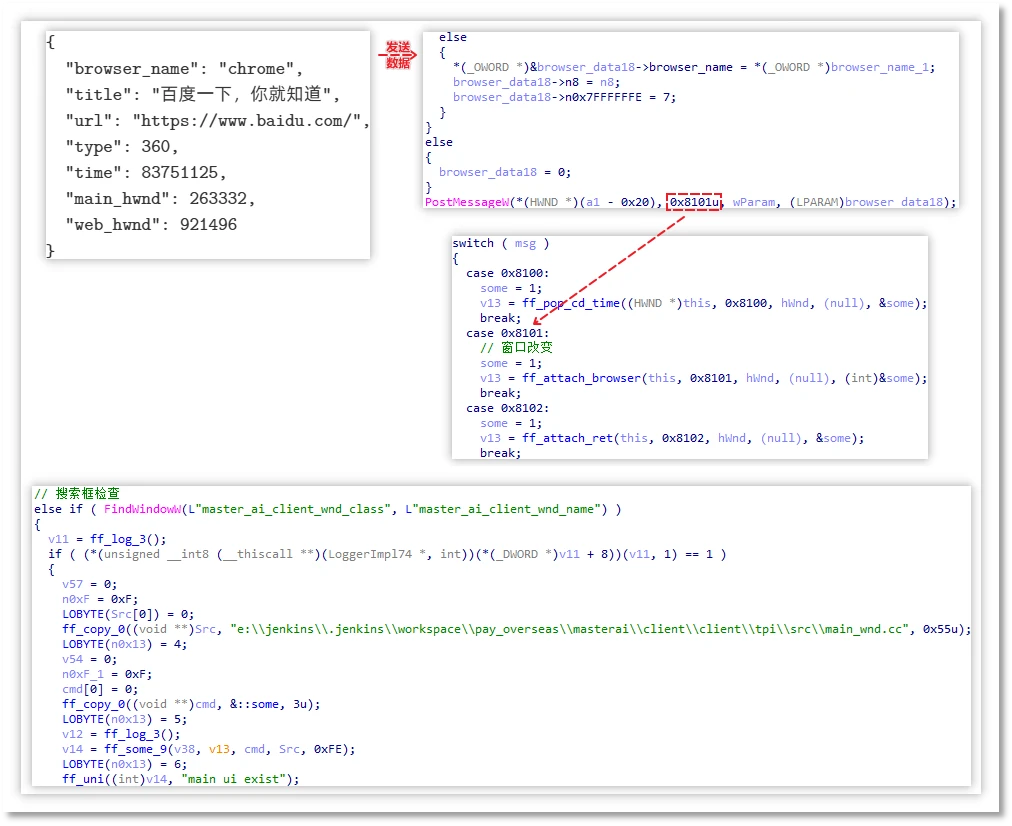Click the "web_hwnd": 921496 line
Screen dimensions: 1012x826
151,225
